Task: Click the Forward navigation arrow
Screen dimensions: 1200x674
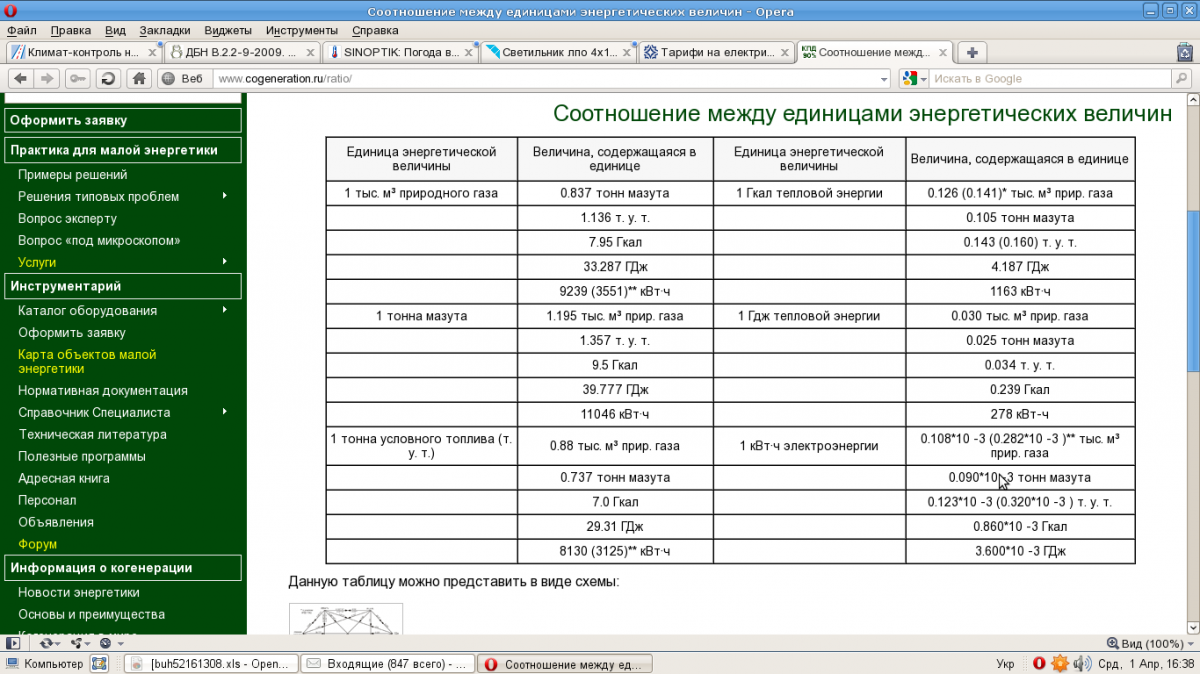Action: tap(48, 78)
